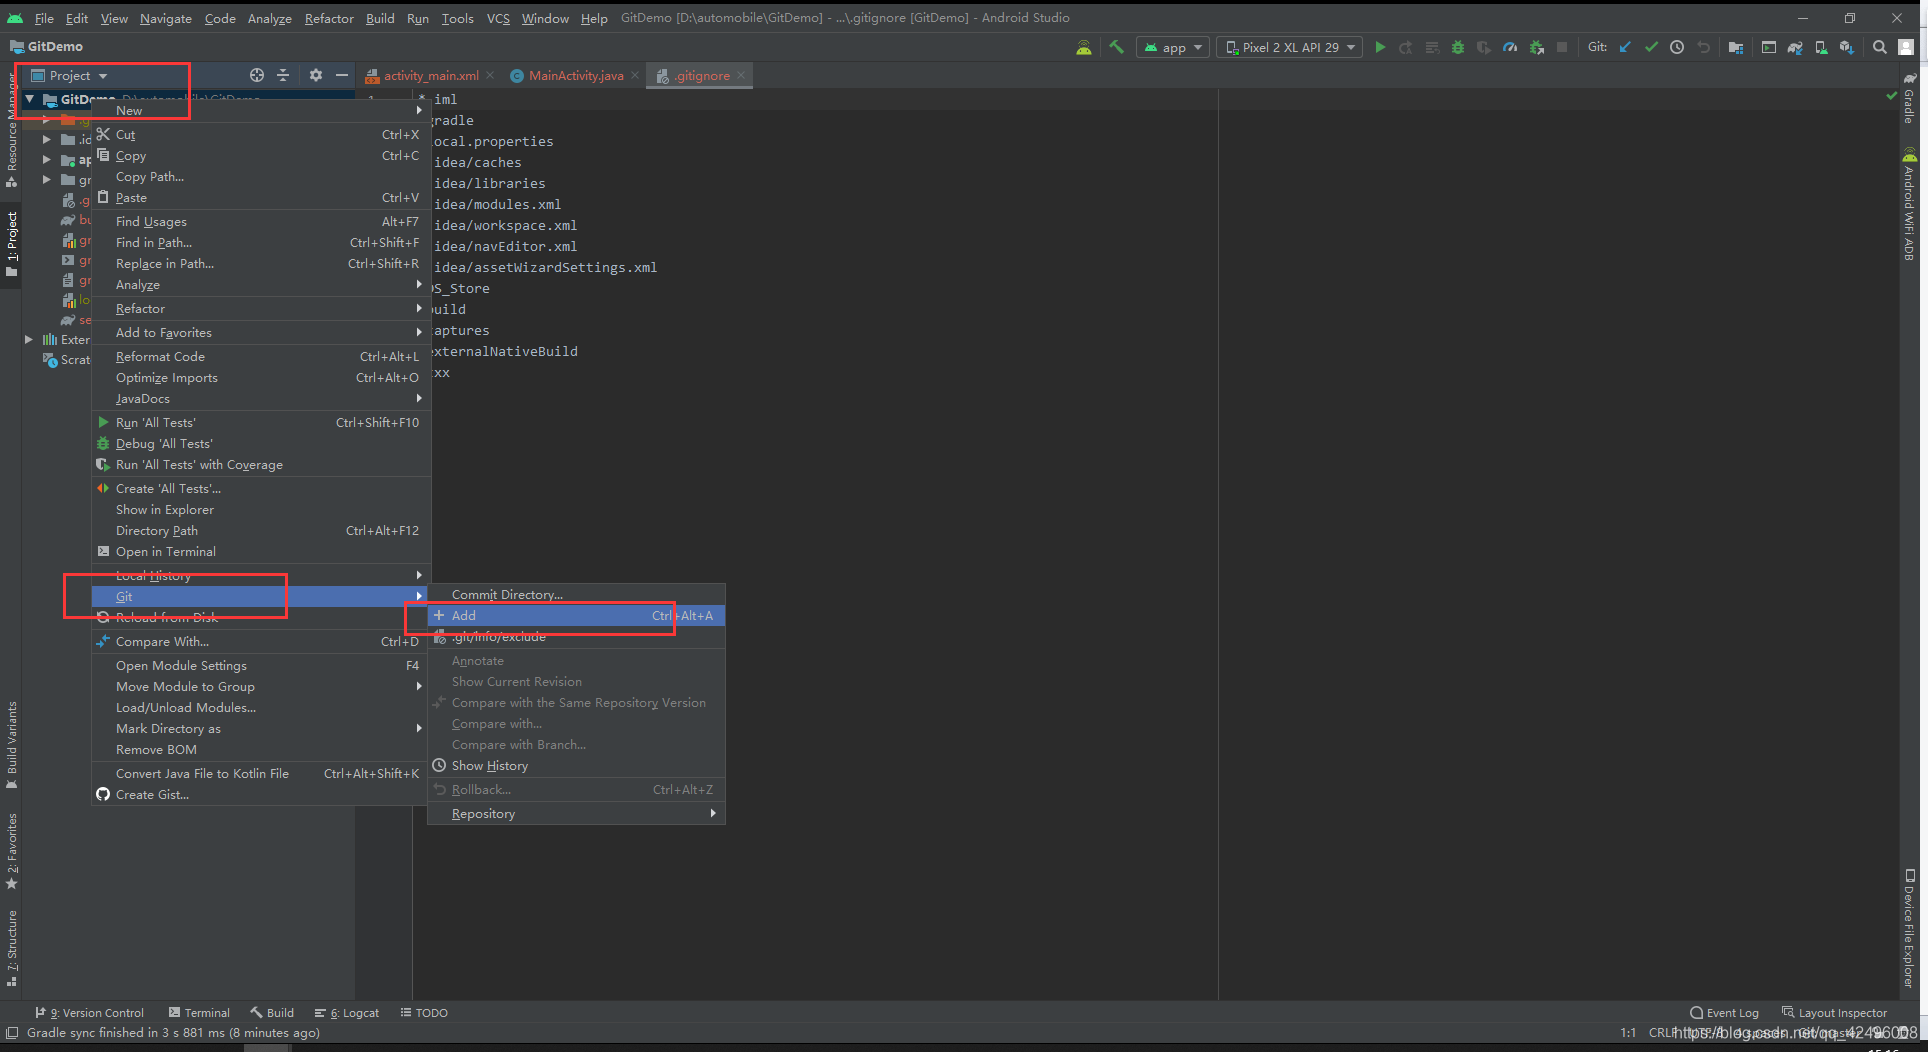
Task: Switch to MainActivity.java editor tab
Action: coord(575,75)
